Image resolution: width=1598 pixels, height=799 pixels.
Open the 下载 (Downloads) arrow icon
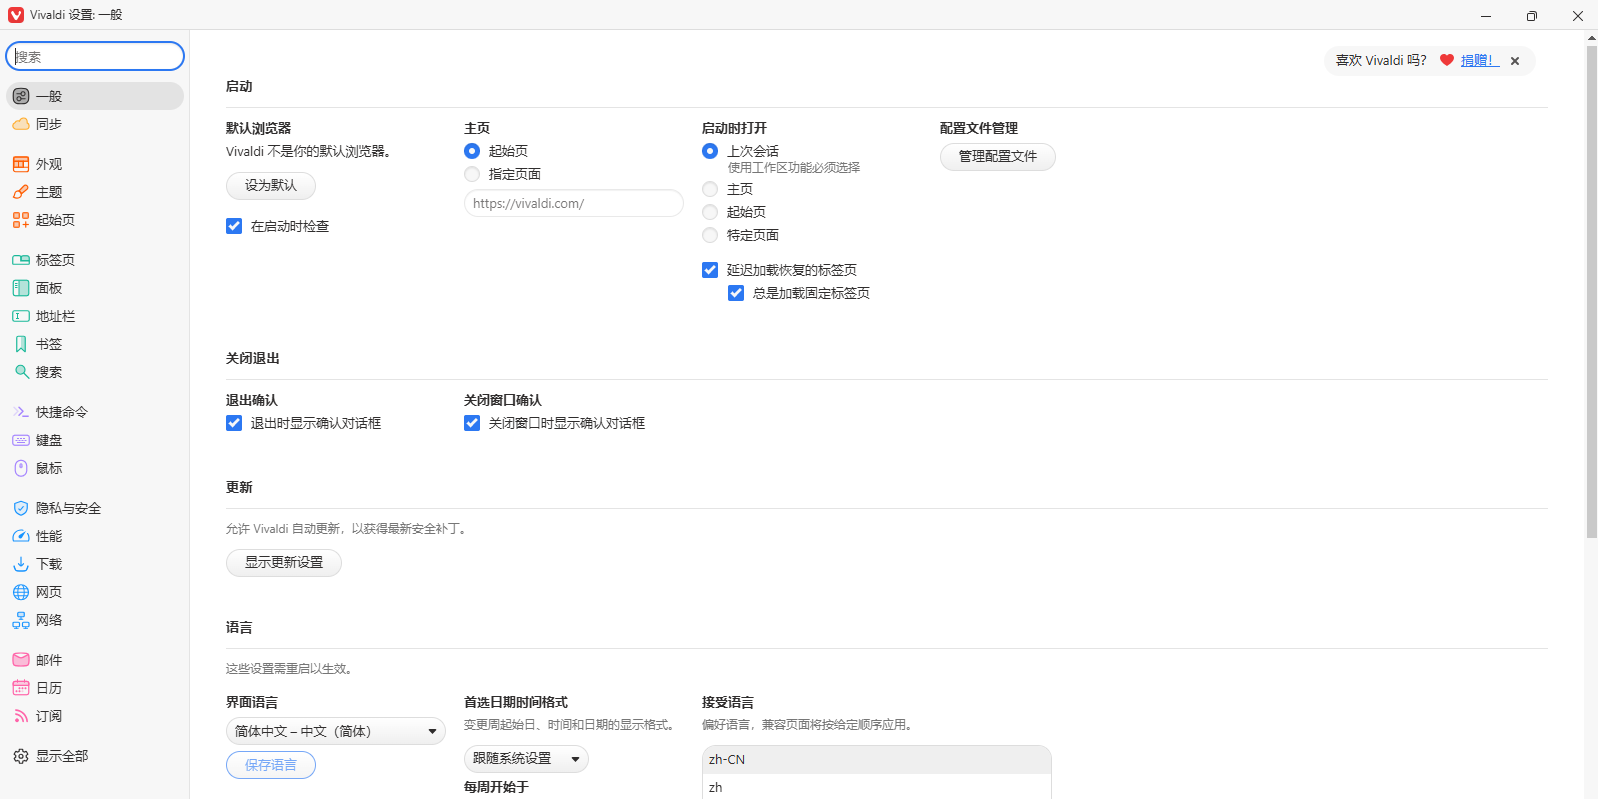20,564
